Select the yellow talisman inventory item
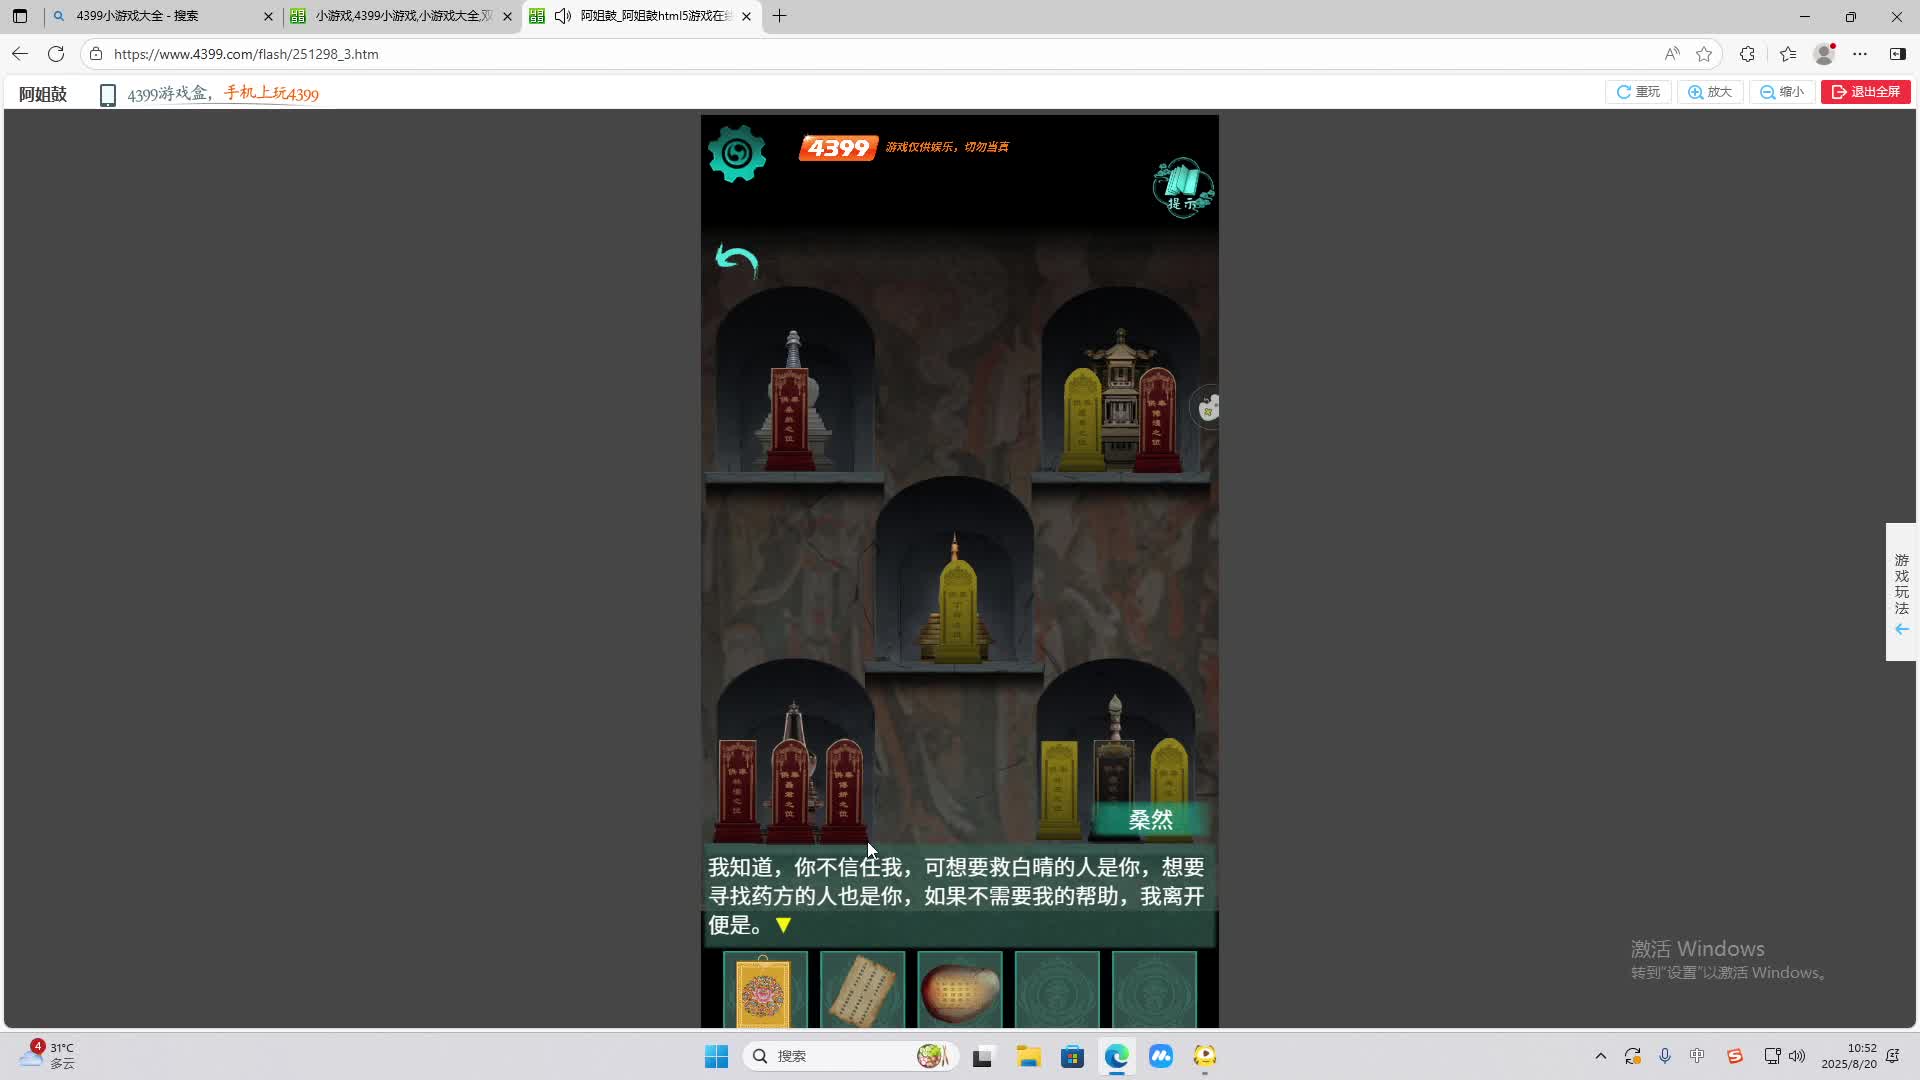The height and width of the screenshot is (1080, 1920). [x=764, y=991]
